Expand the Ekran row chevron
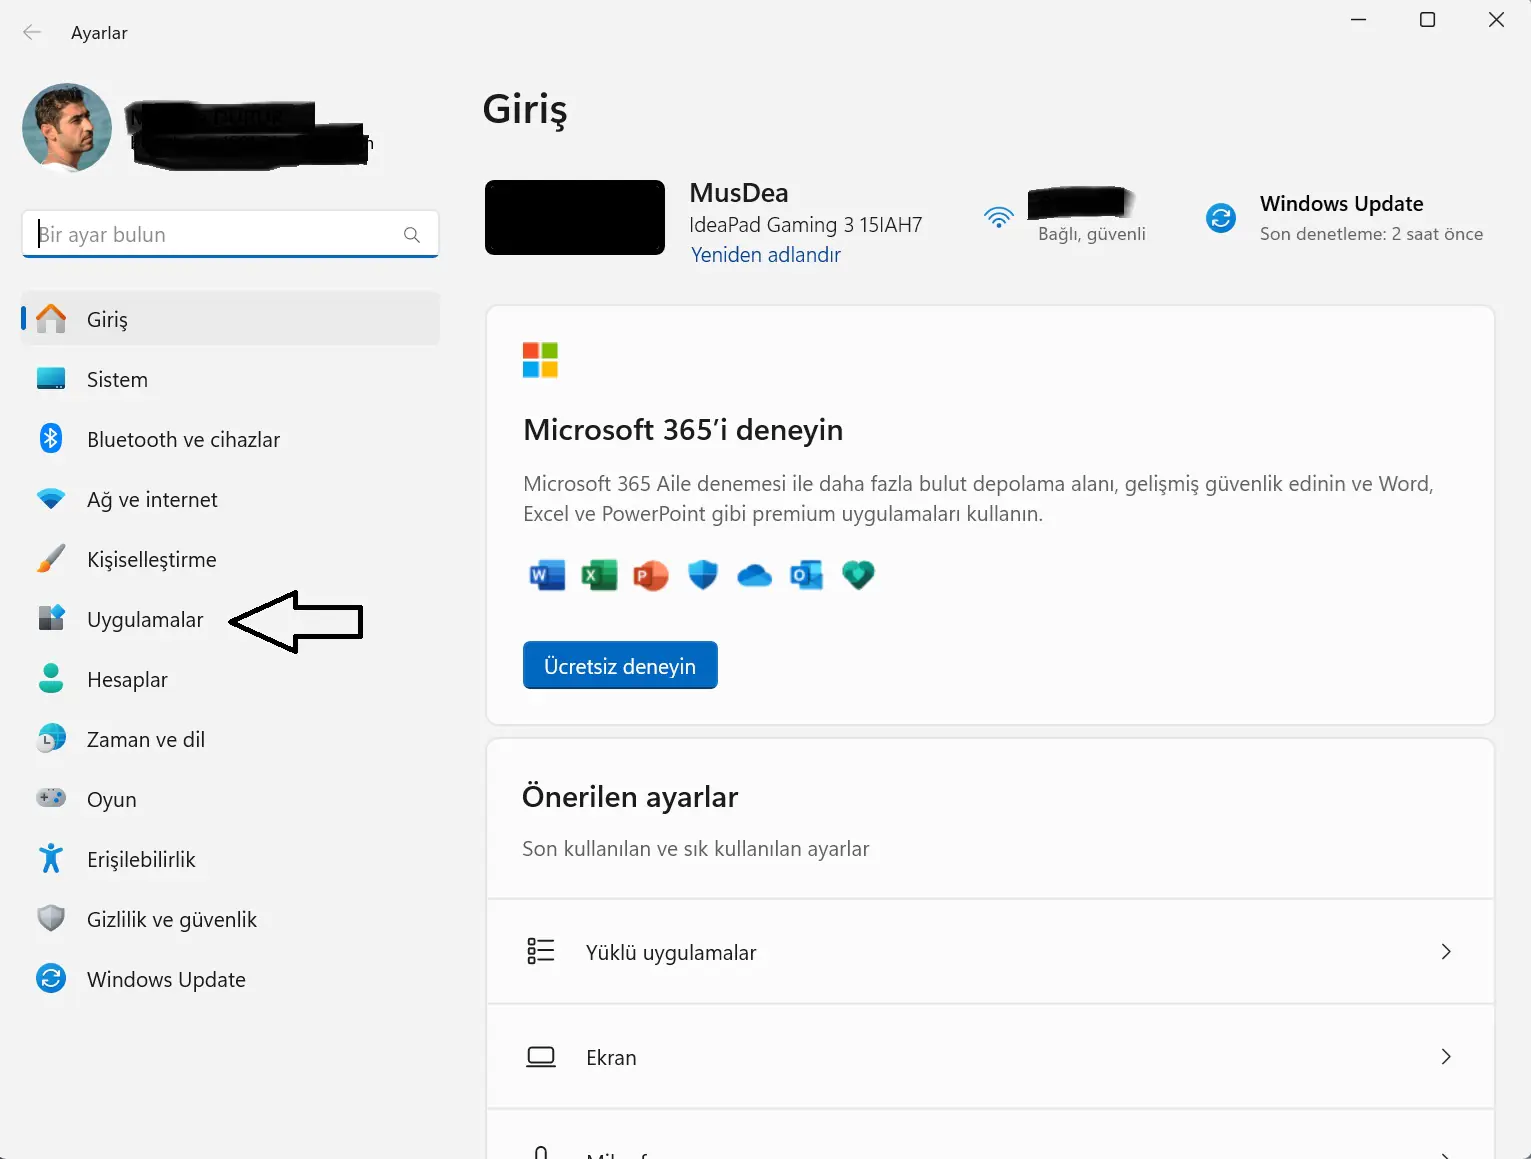 click(1446, 1057)
